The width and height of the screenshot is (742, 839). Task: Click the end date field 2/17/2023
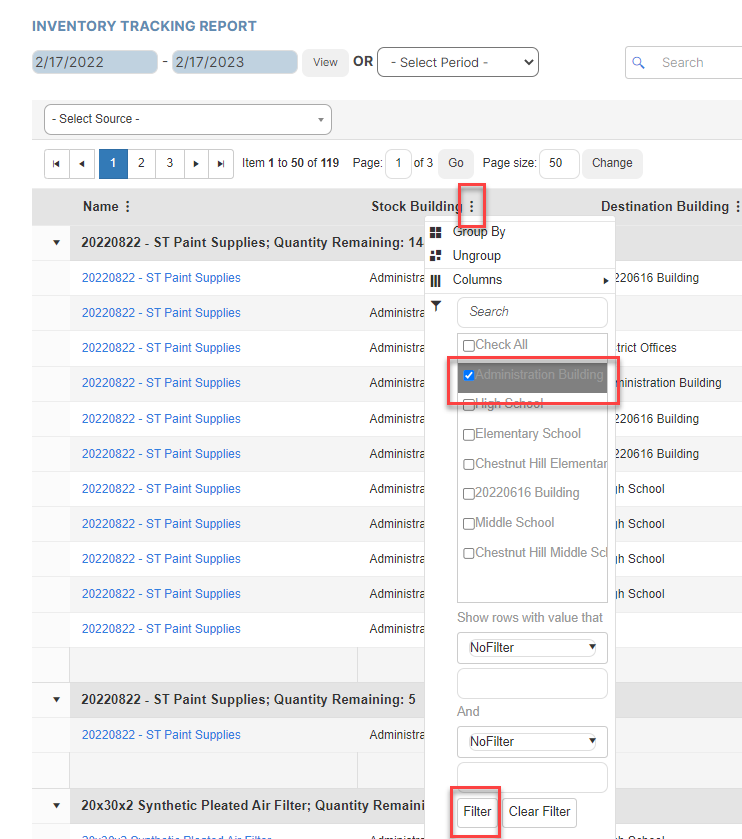(234, 62)
